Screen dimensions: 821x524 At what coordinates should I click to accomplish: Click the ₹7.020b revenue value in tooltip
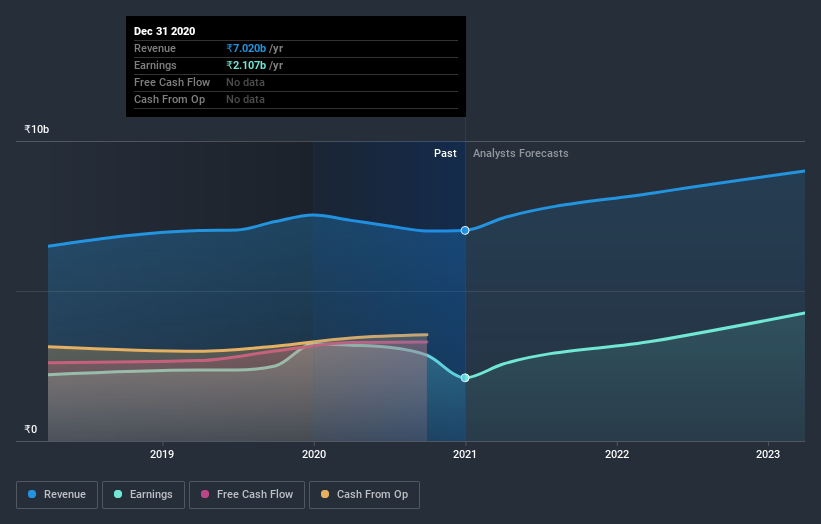[246, 48]
